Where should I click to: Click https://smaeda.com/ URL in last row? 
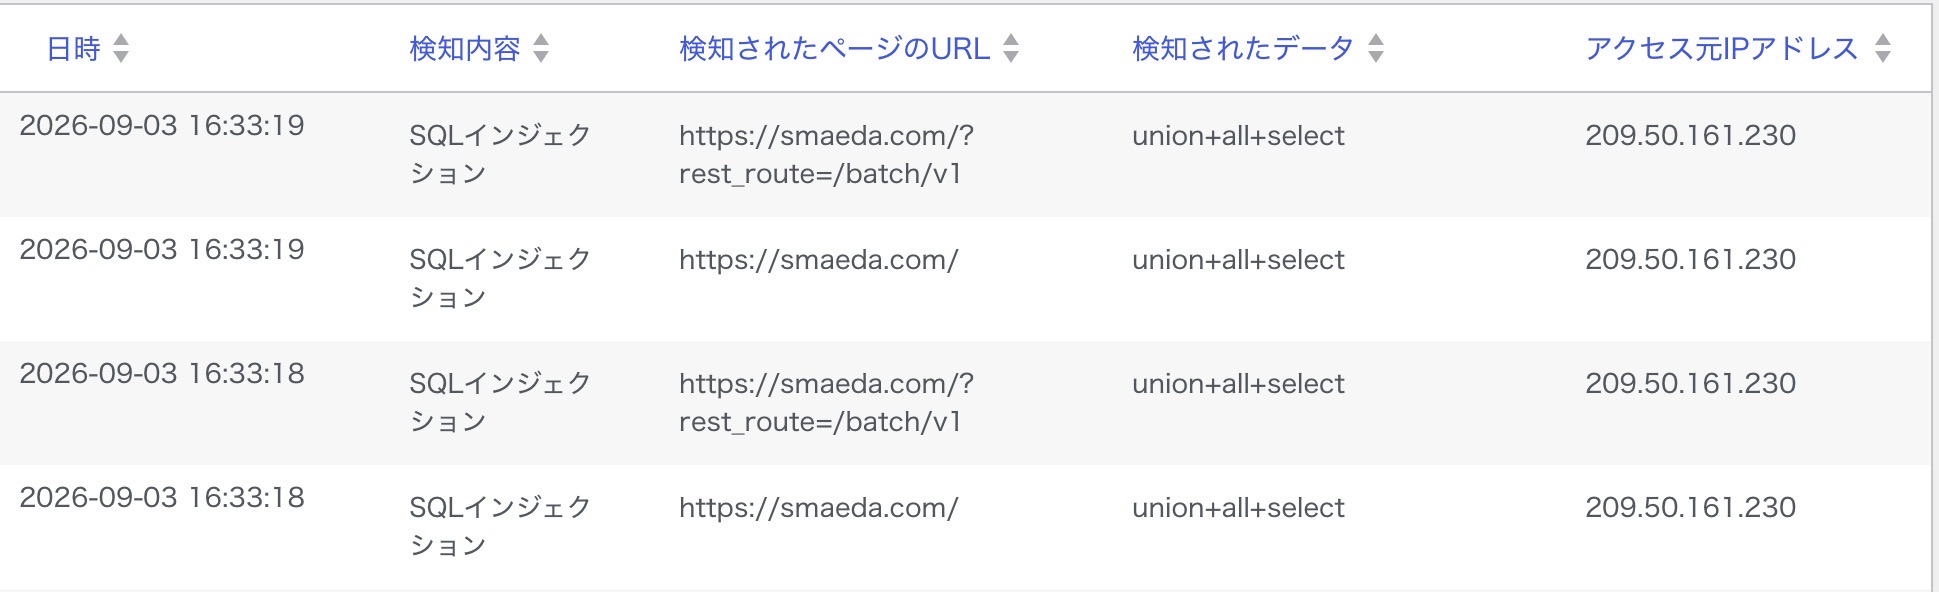pyautogui.click(x=818, y=508)
